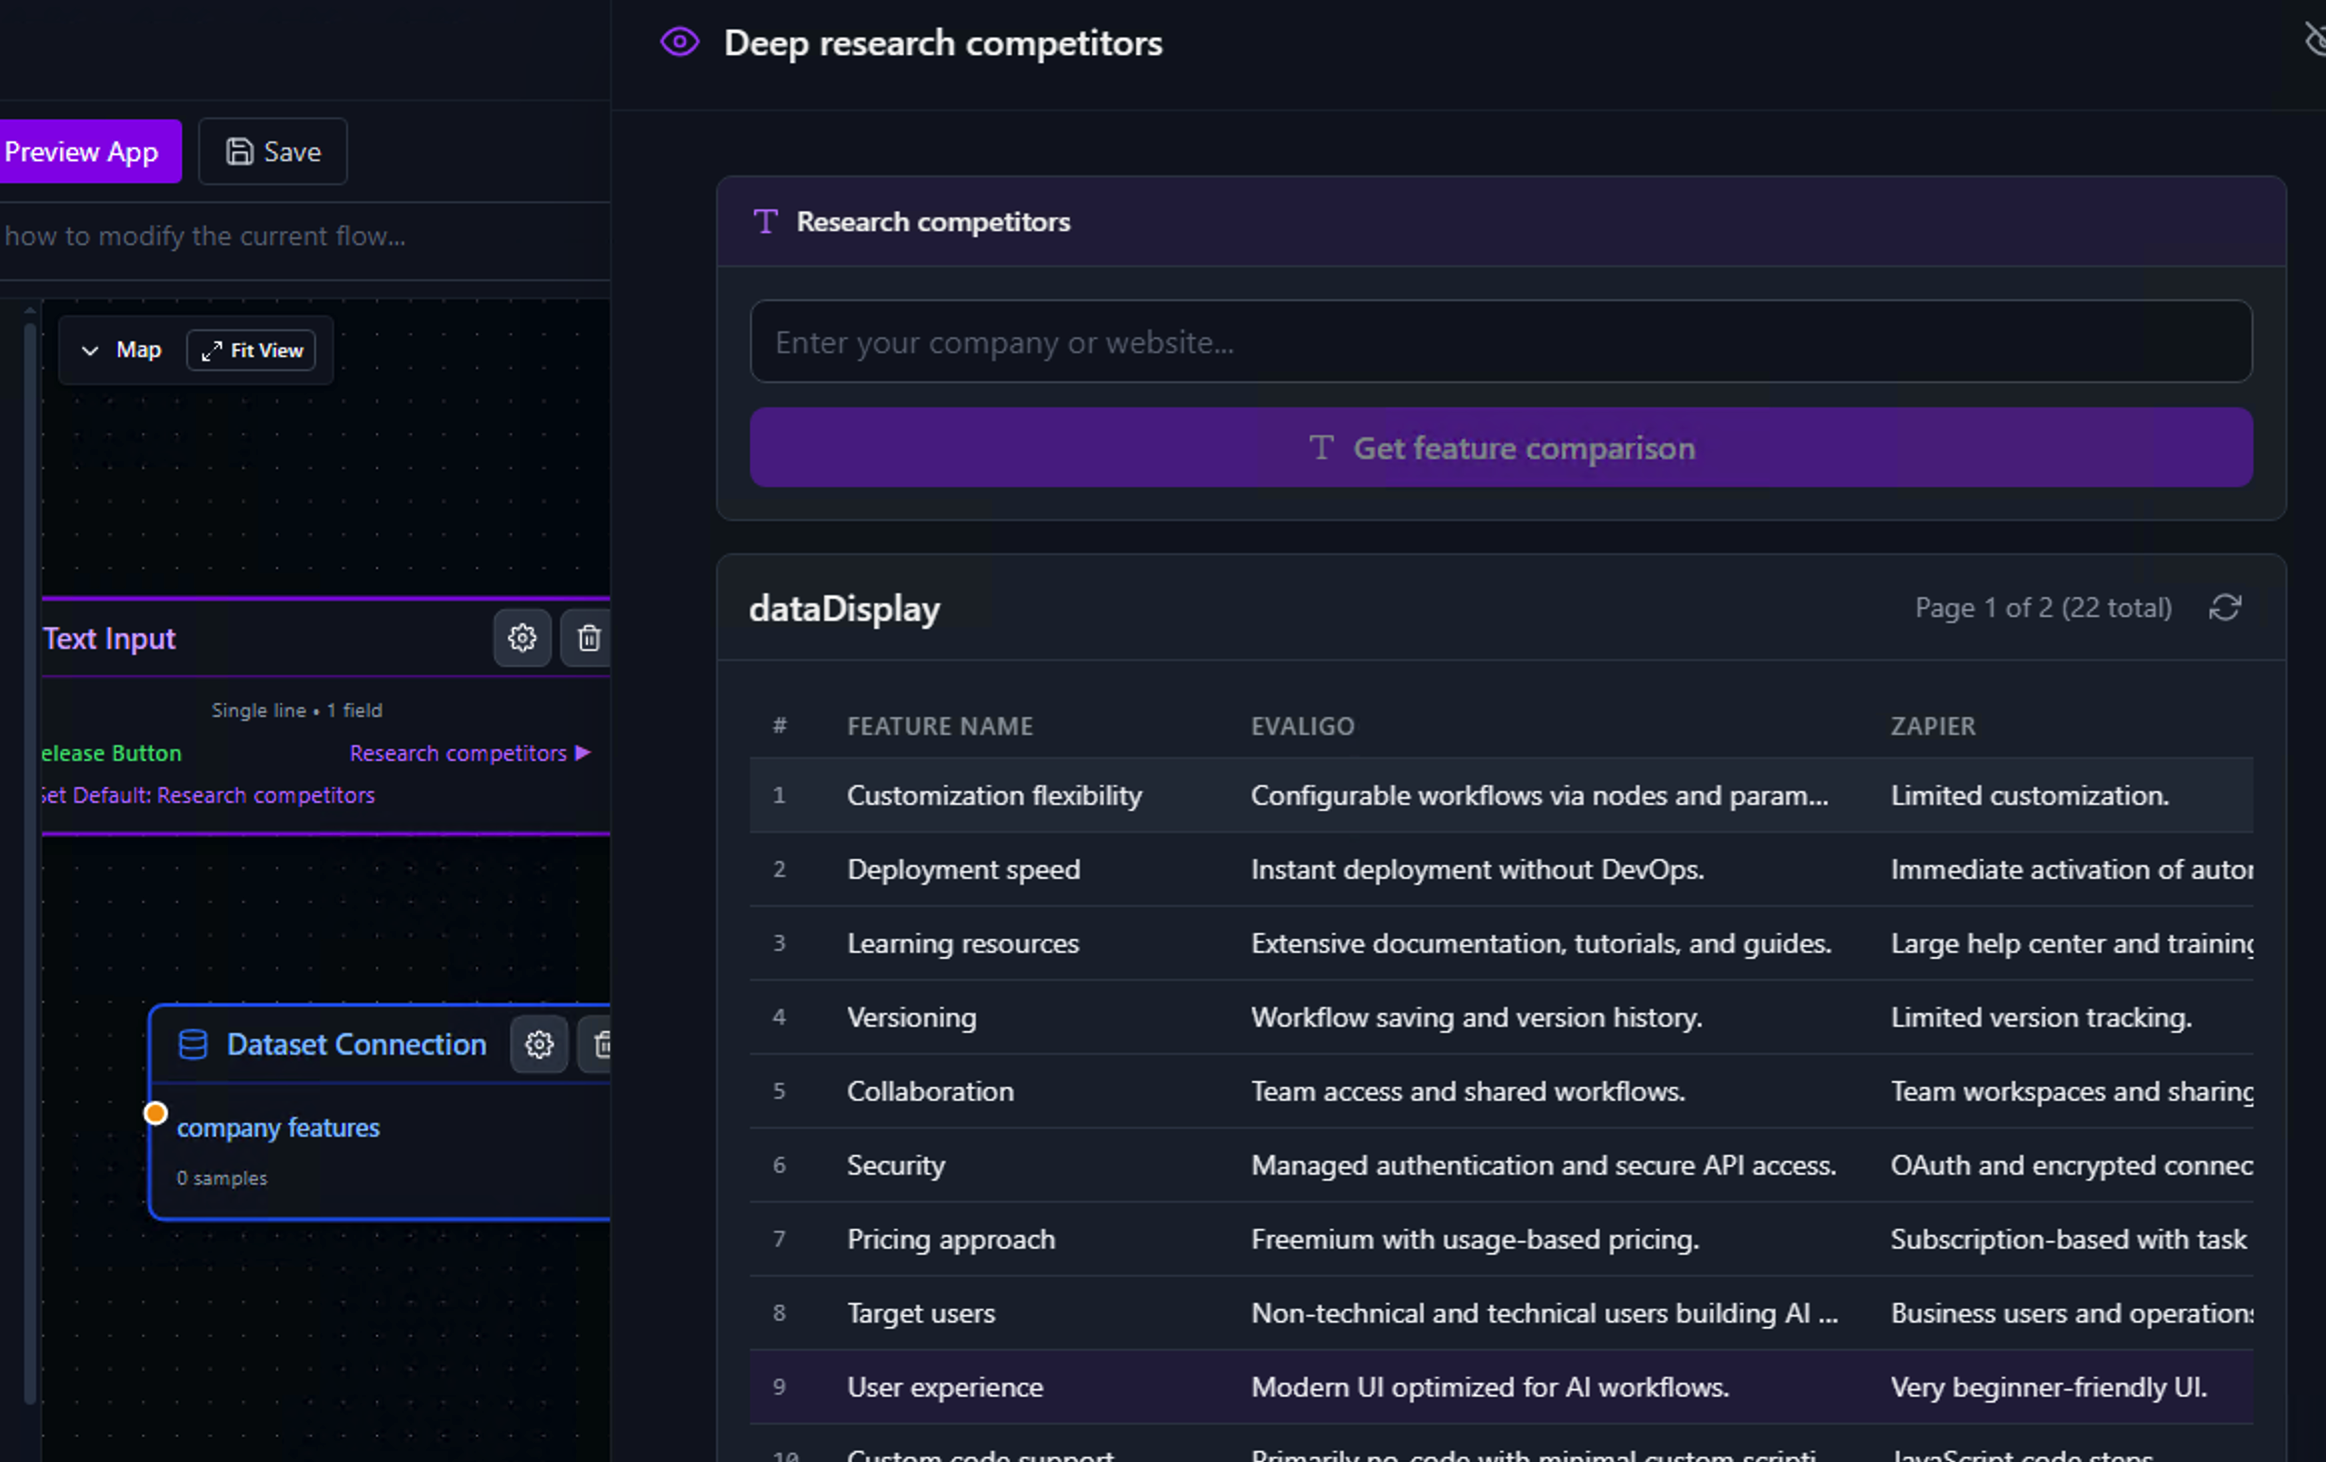Open Text Input node settings gear
Image resolution: width=2326 pixels, height=1462 pixels.
click(x=522, y=638)
